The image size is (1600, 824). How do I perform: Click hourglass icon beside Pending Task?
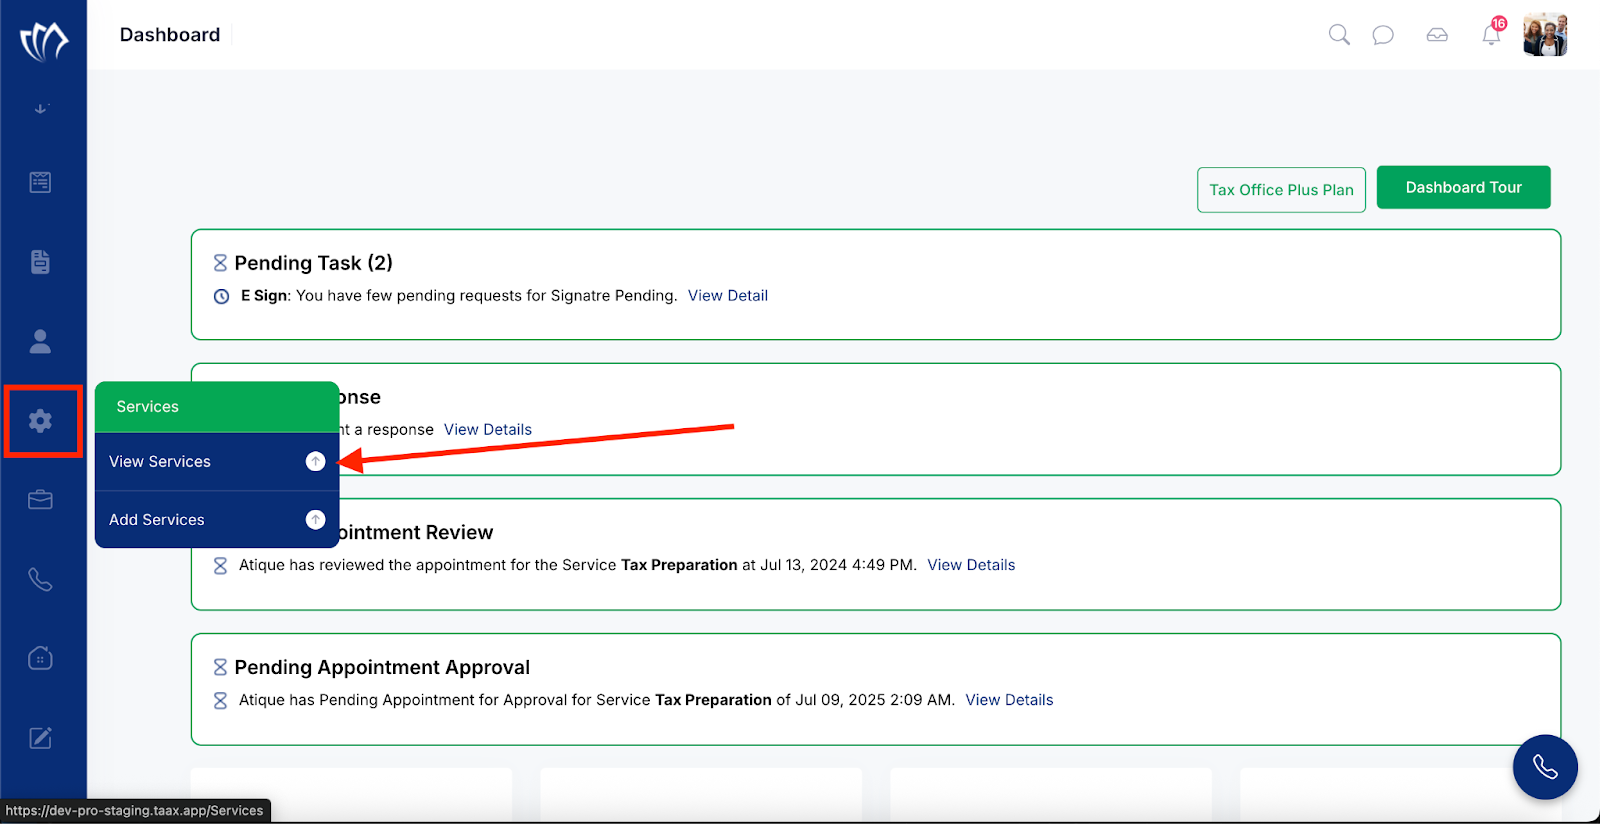(220, 263)
